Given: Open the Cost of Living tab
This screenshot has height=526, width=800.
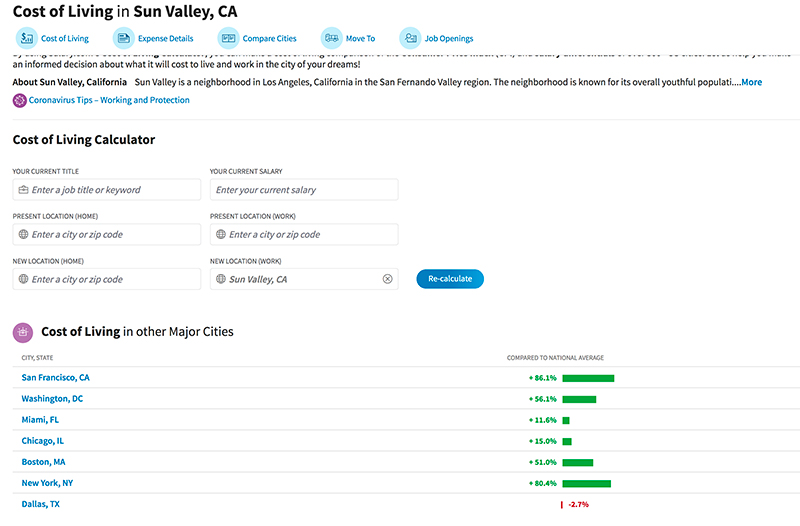Looking at the screenshot, I should [65, 38].
